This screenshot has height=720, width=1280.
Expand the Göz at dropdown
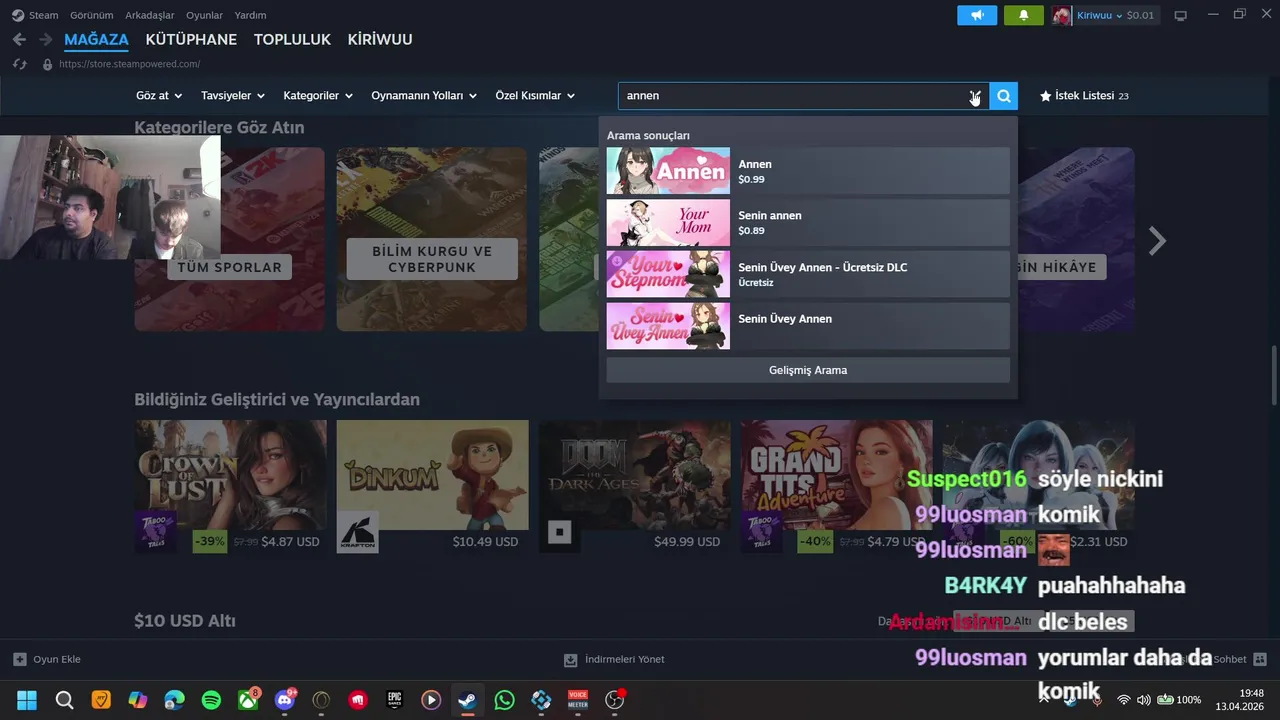[159, 96]
